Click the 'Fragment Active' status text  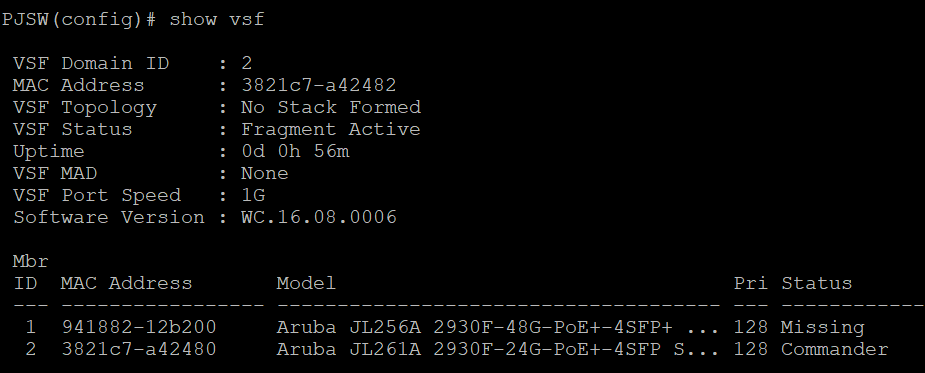(331, 129)
